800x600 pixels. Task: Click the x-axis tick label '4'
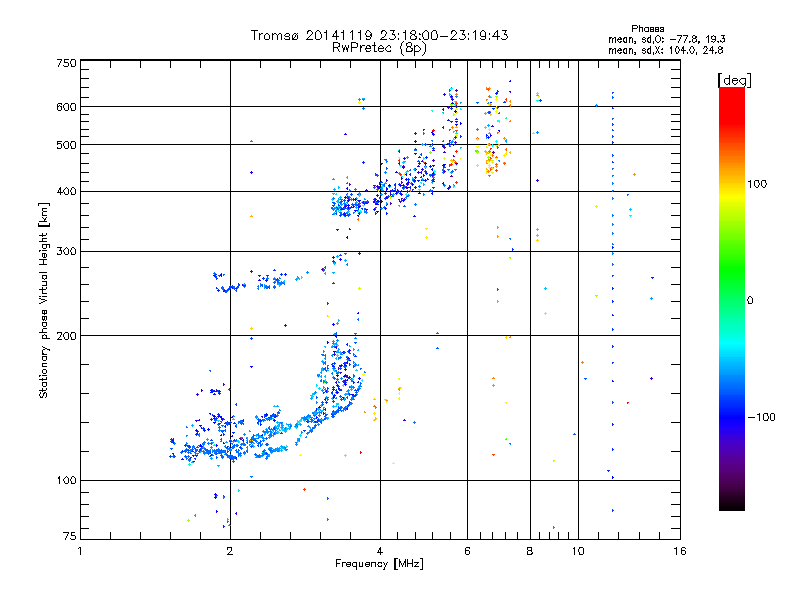tap(380, 551)
